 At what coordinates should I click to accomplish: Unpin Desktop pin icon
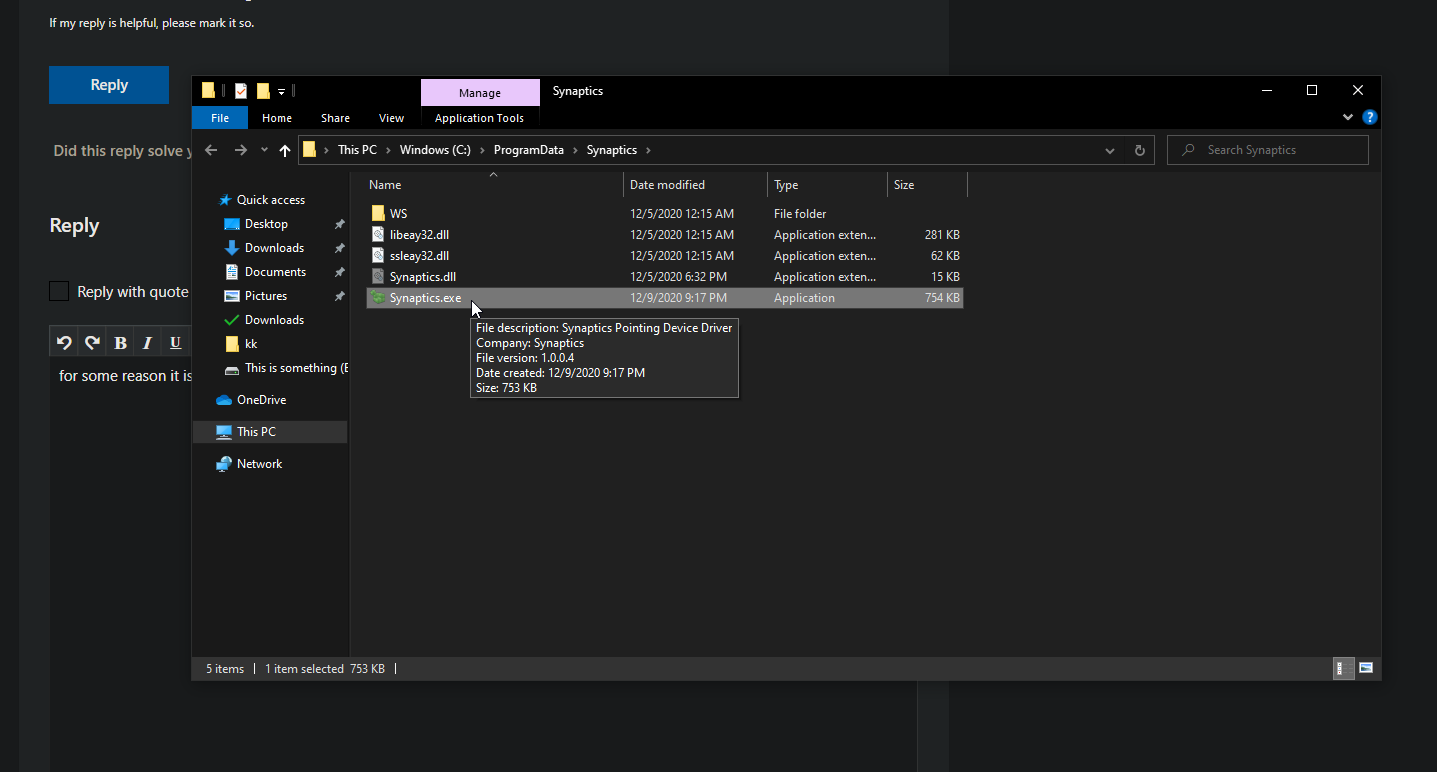click(x=340, y=224)
